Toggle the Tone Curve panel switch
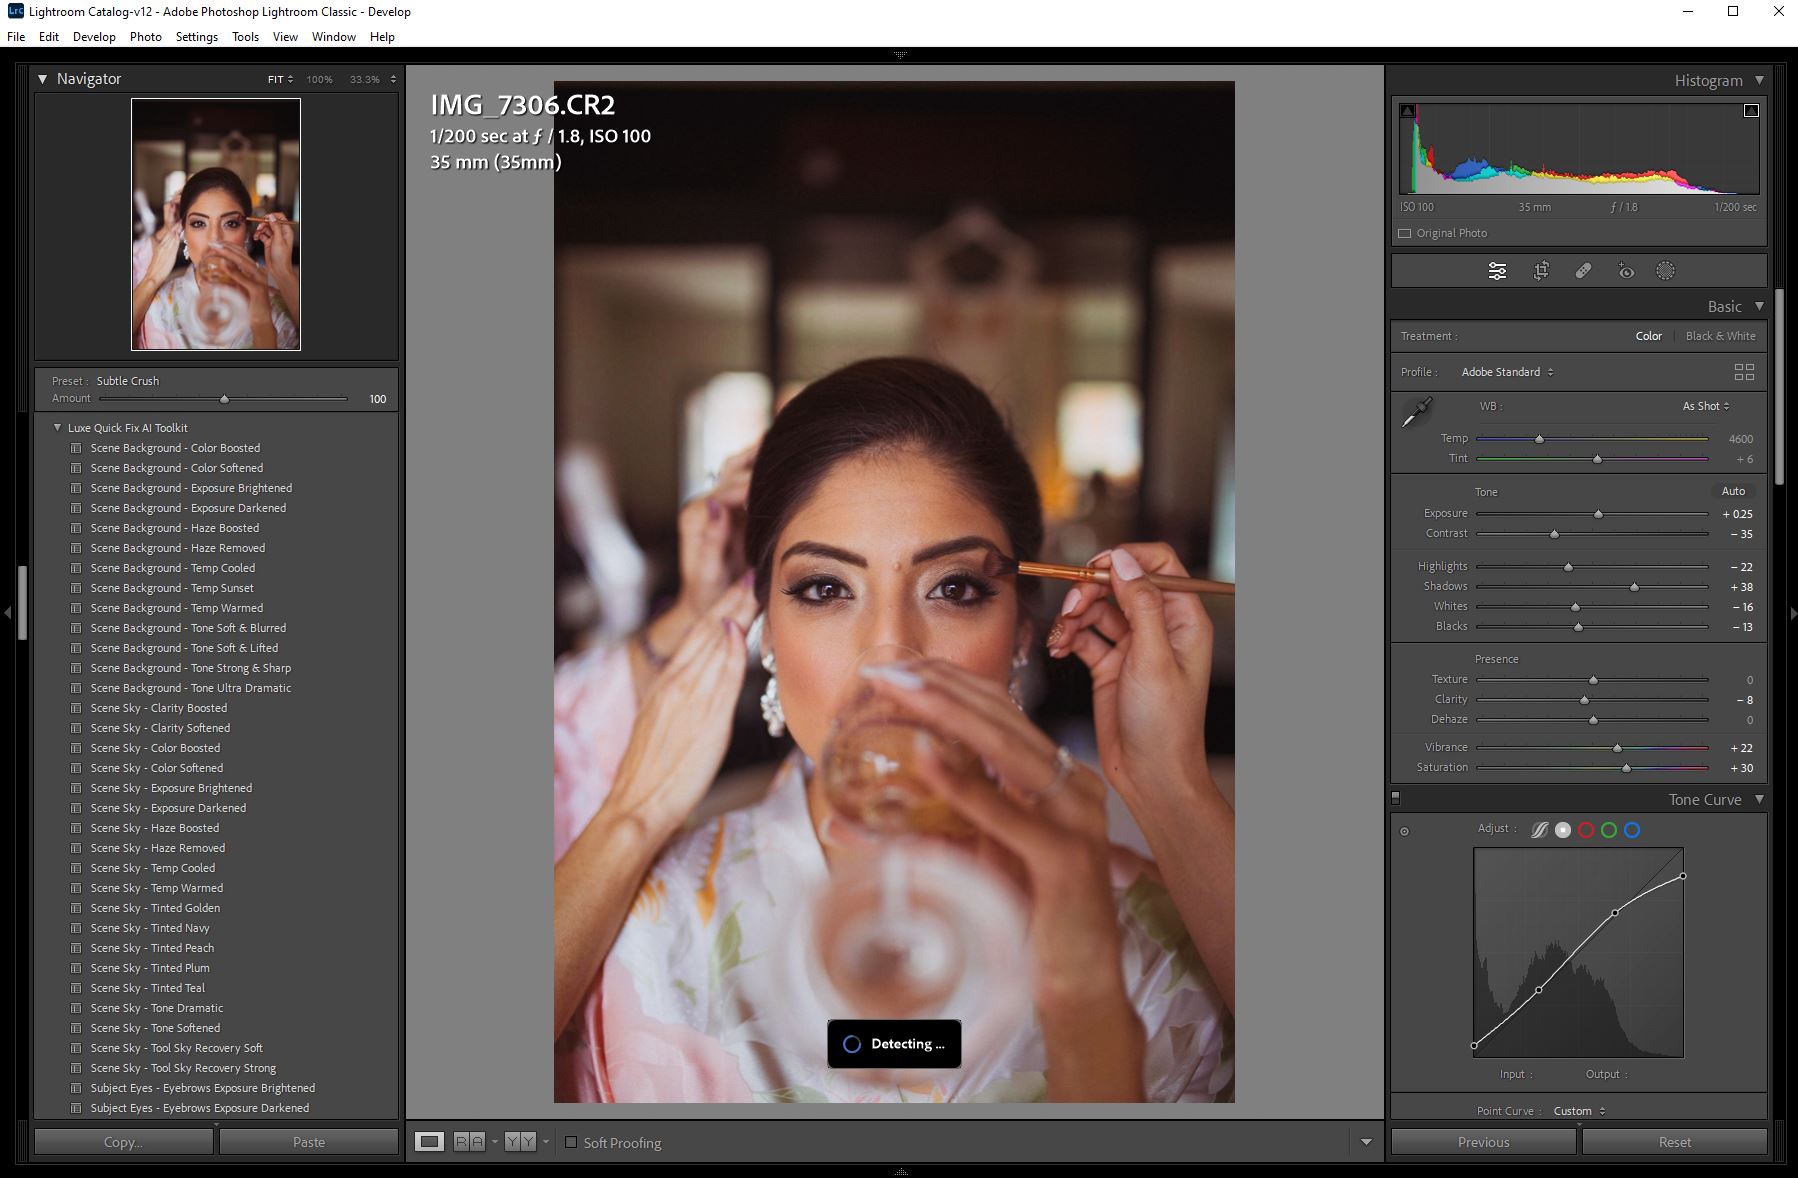Screen dimensions: 1798x1178 (x=1396, y=798)
